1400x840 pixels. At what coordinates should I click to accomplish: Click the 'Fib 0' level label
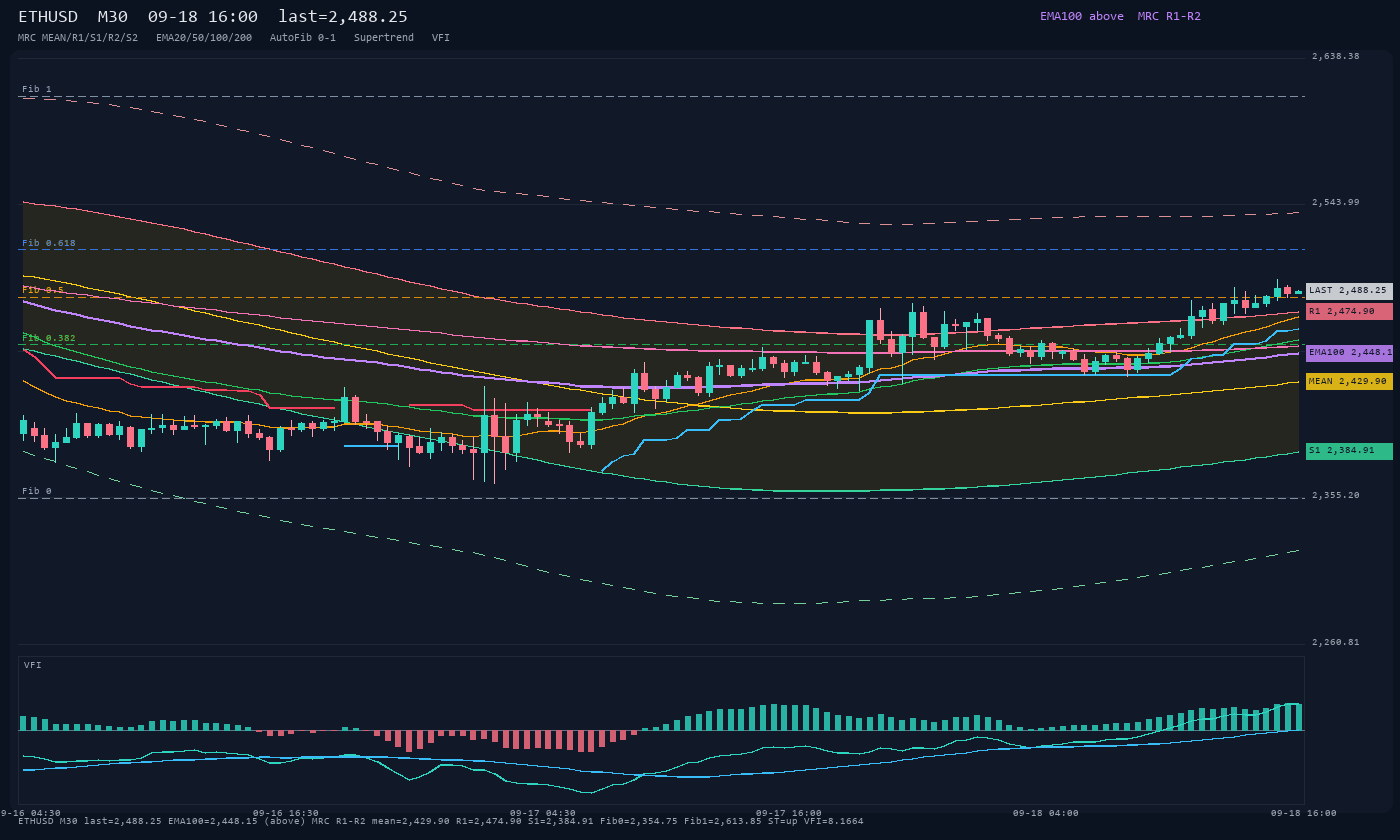(37, 491)
